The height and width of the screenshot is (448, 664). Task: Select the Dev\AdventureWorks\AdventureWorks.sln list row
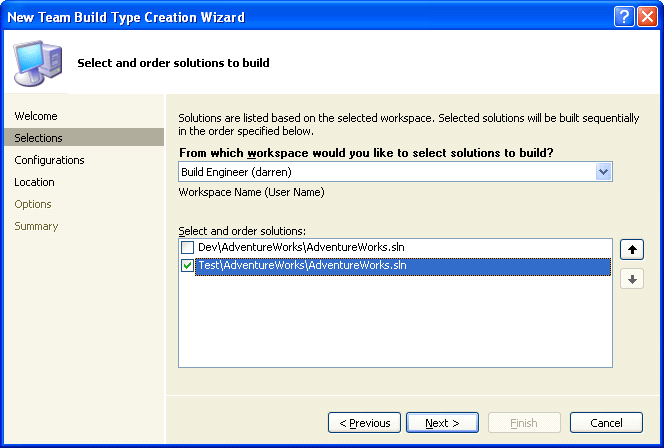click(x=300, y=247)
